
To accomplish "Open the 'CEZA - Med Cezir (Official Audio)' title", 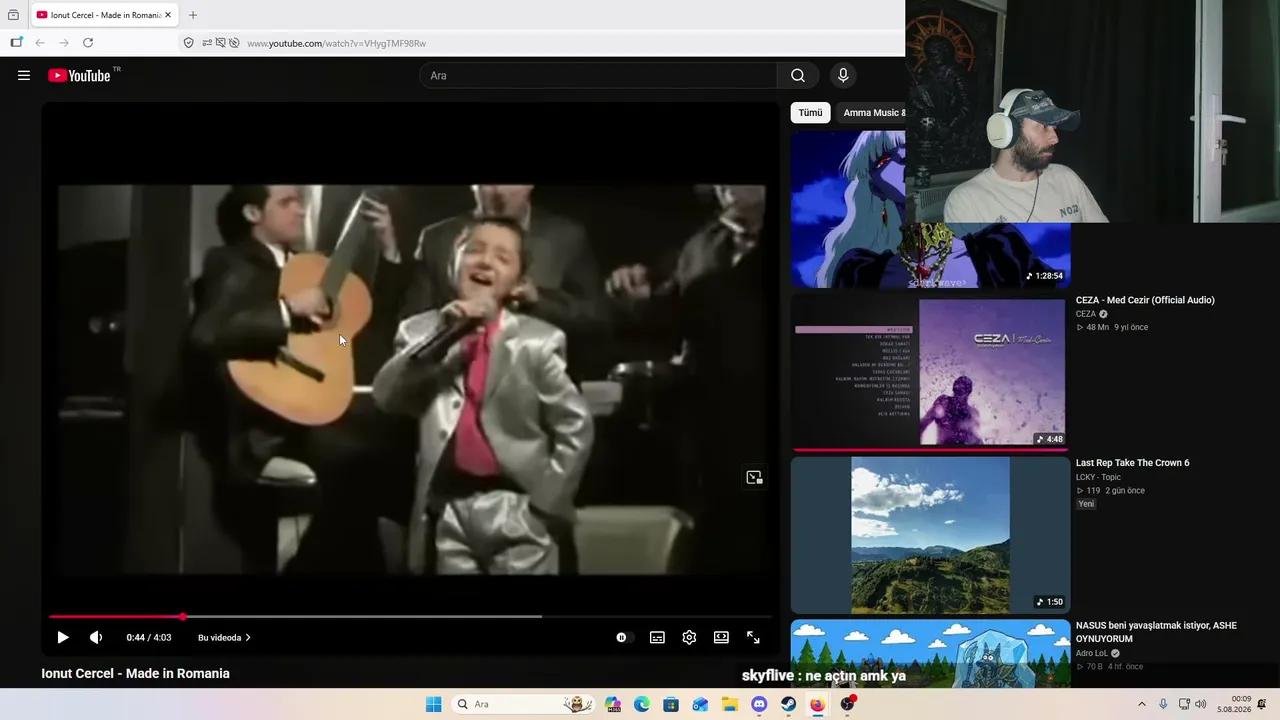I will (x=1145, y=300).
